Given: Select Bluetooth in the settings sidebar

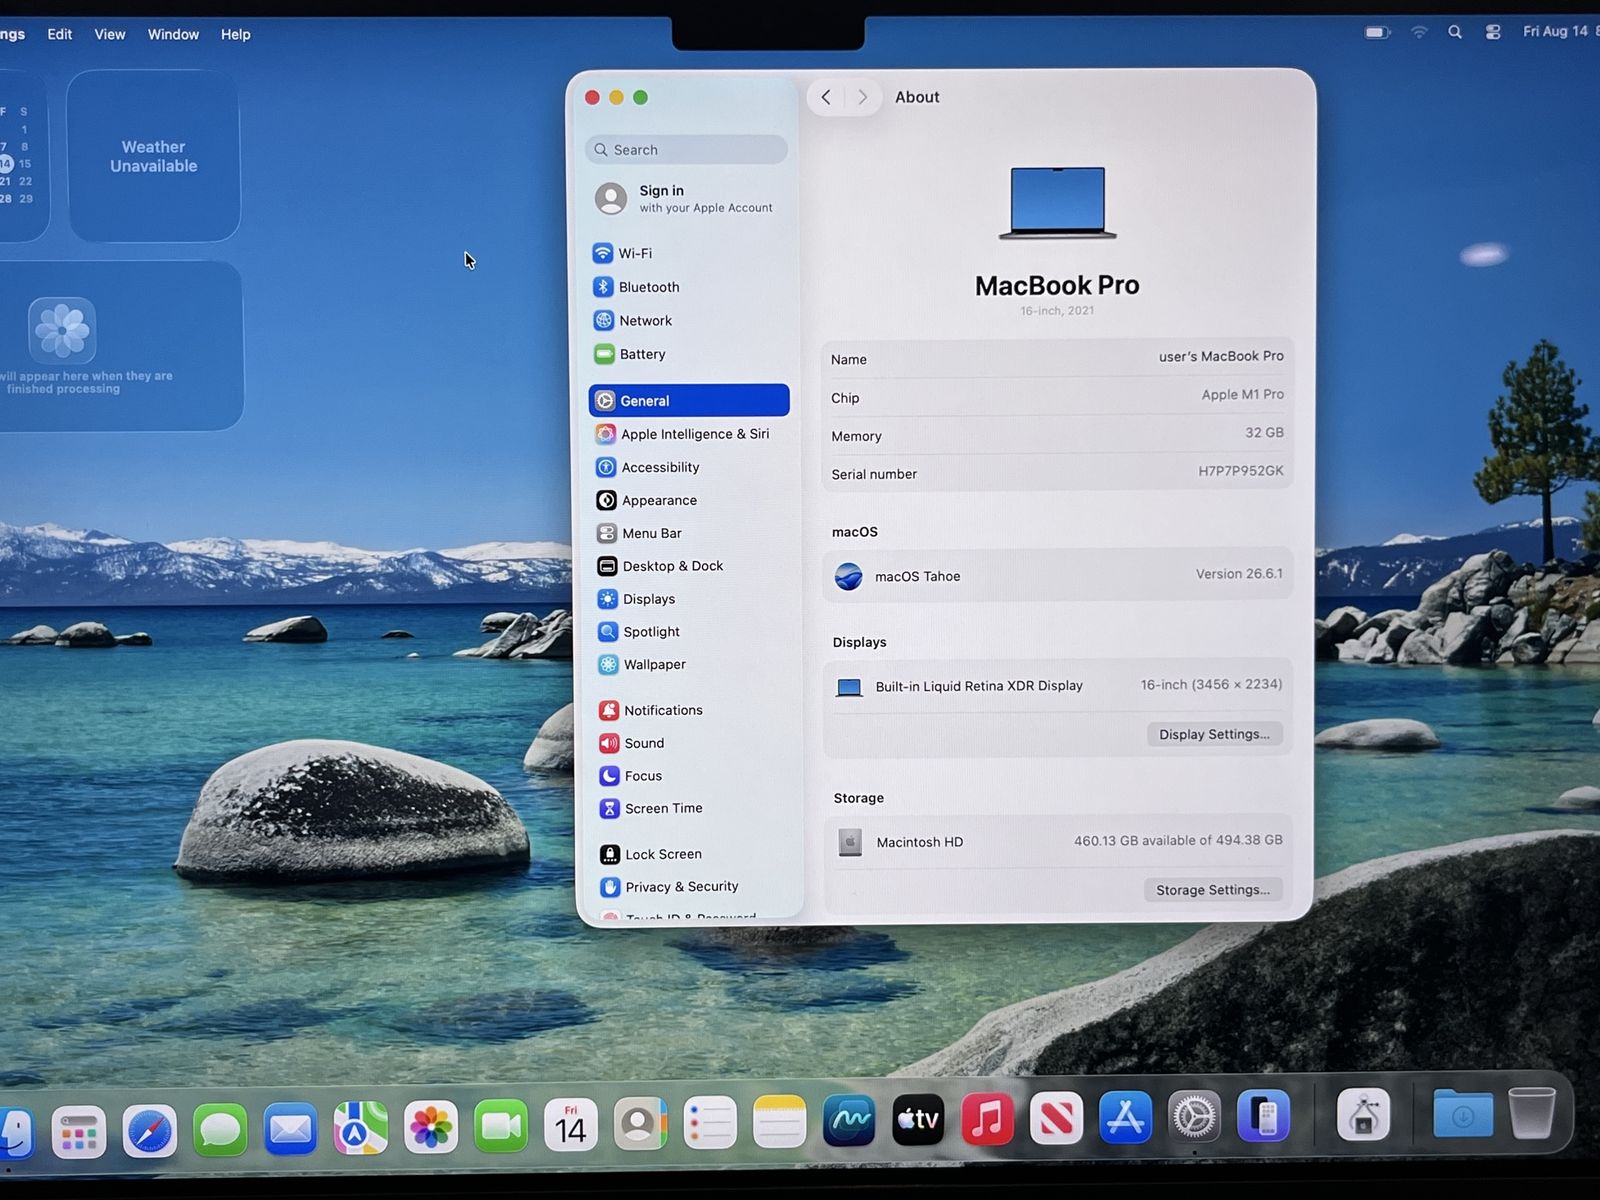Looking at the screenshot, I should point(689,287).
